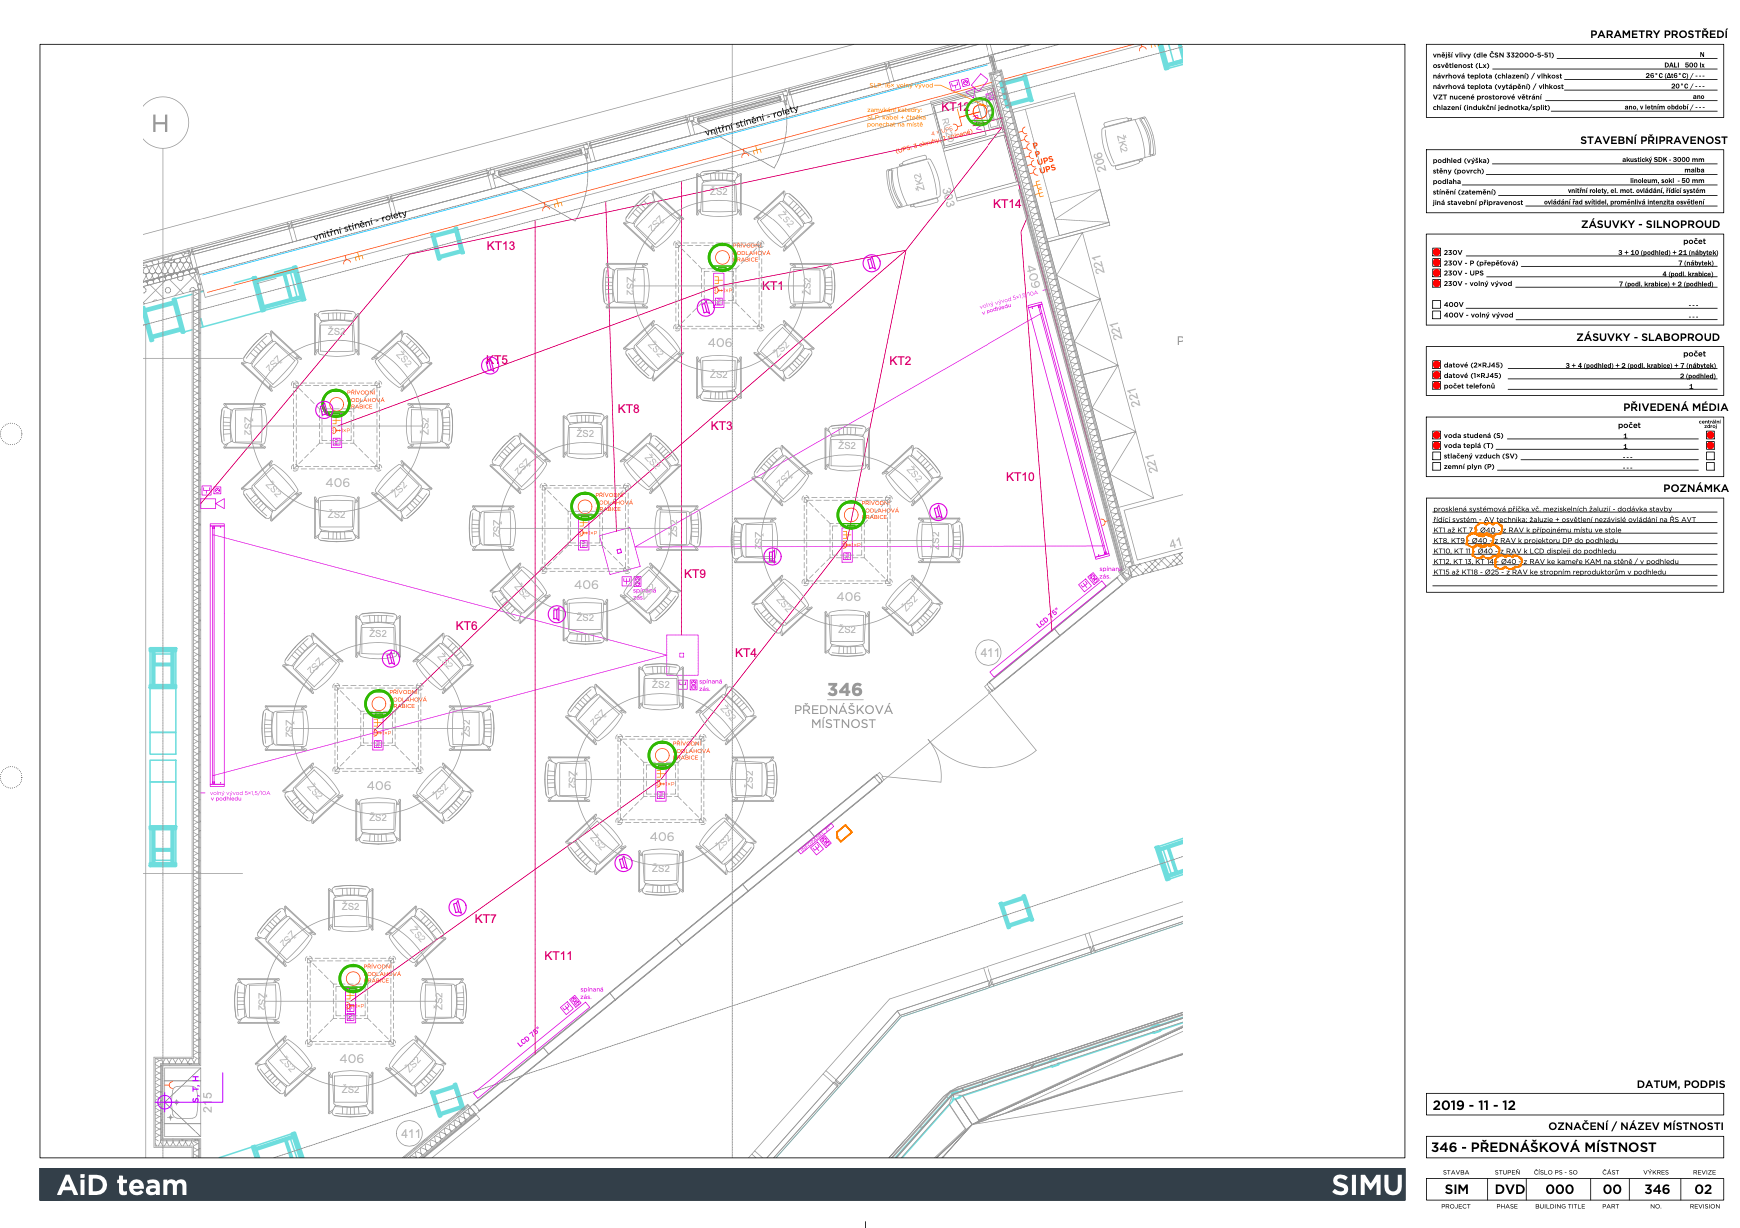The width and height of the screenshot is (1740, 1228).
Task: Click the KT13 cable route label
Action: 501,246
